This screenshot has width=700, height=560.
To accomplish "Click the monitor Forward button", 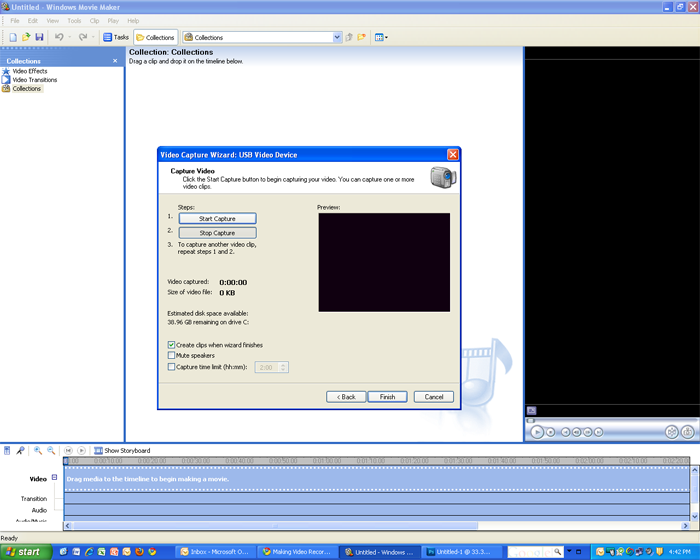I will 599,432.
